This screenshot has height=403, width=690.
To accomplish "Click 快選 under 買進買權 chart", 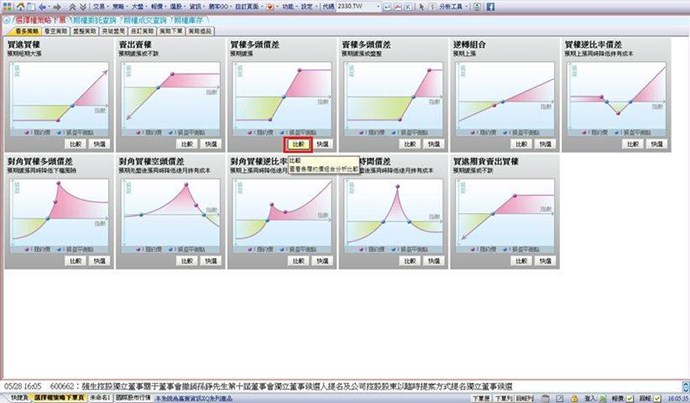I will (x=98, y=144).
